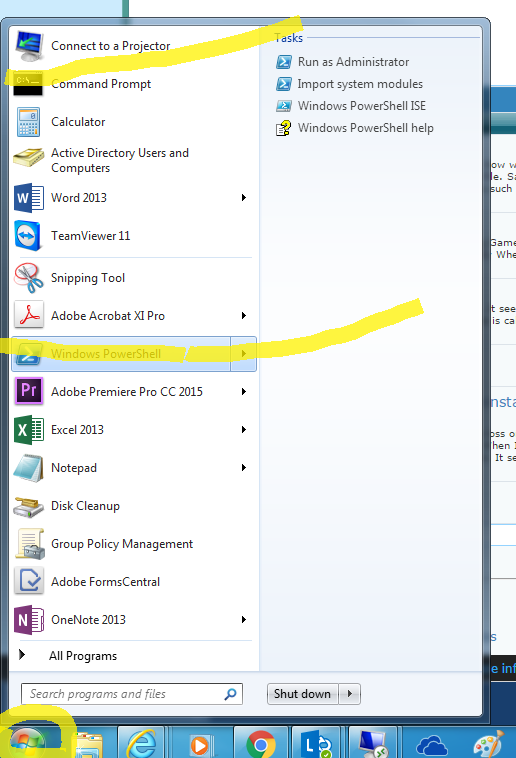
Task: Click Import system modules task link
Action: [360, 84]
